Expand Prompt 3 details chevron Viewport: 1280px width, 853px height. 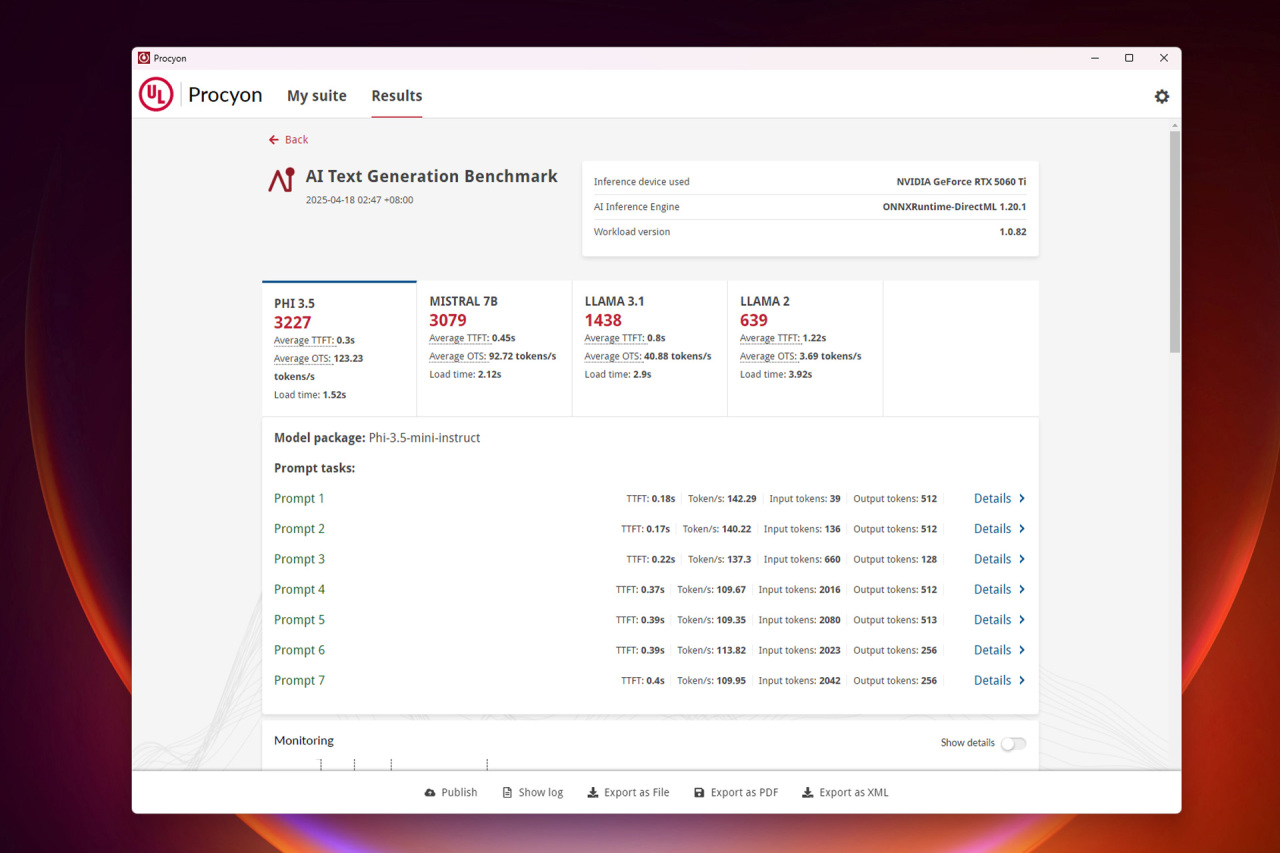(x=1022, y=559)
